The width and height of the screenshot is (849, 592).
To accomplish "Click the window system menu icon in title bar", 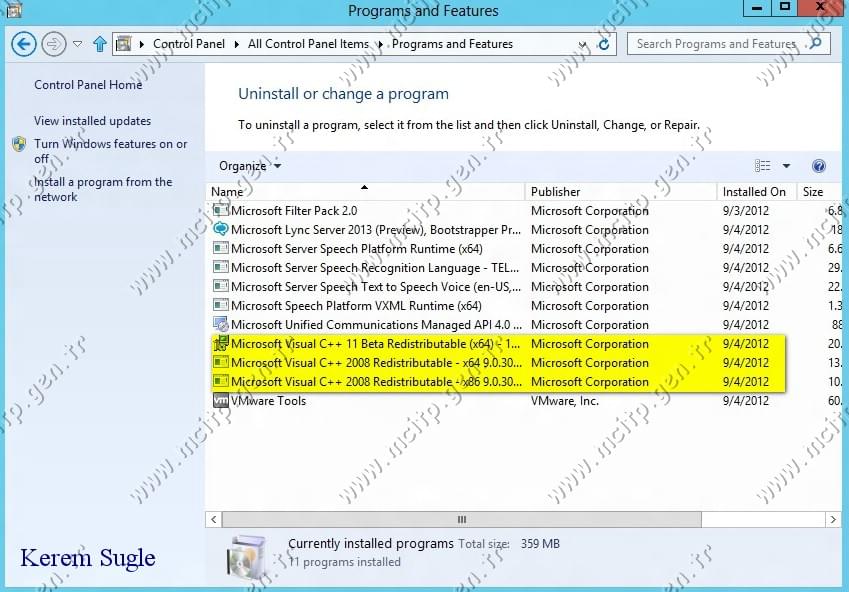I will (14, 10).
